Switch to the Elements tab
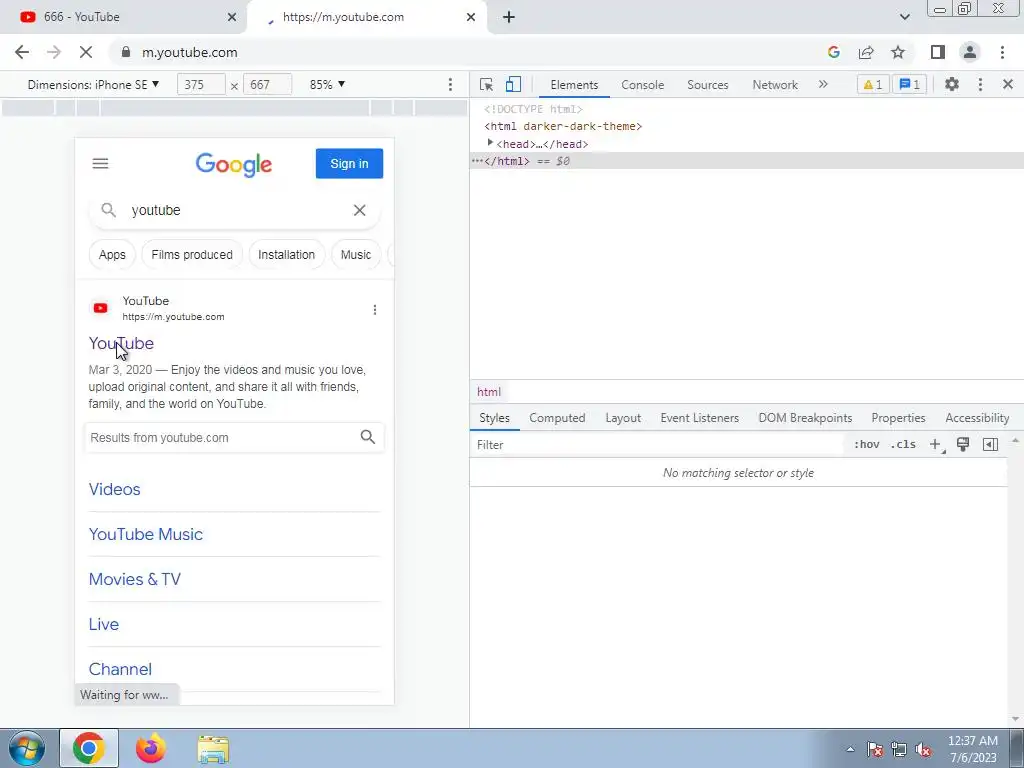Viewport: 1024px width, 768px height. tap(574, 85)
